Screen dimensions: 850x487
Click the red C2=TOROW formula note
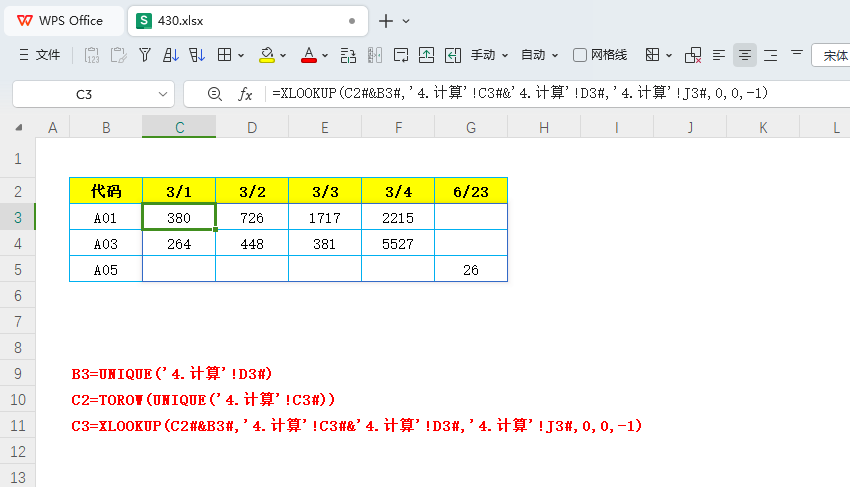(x=203, y=400)
